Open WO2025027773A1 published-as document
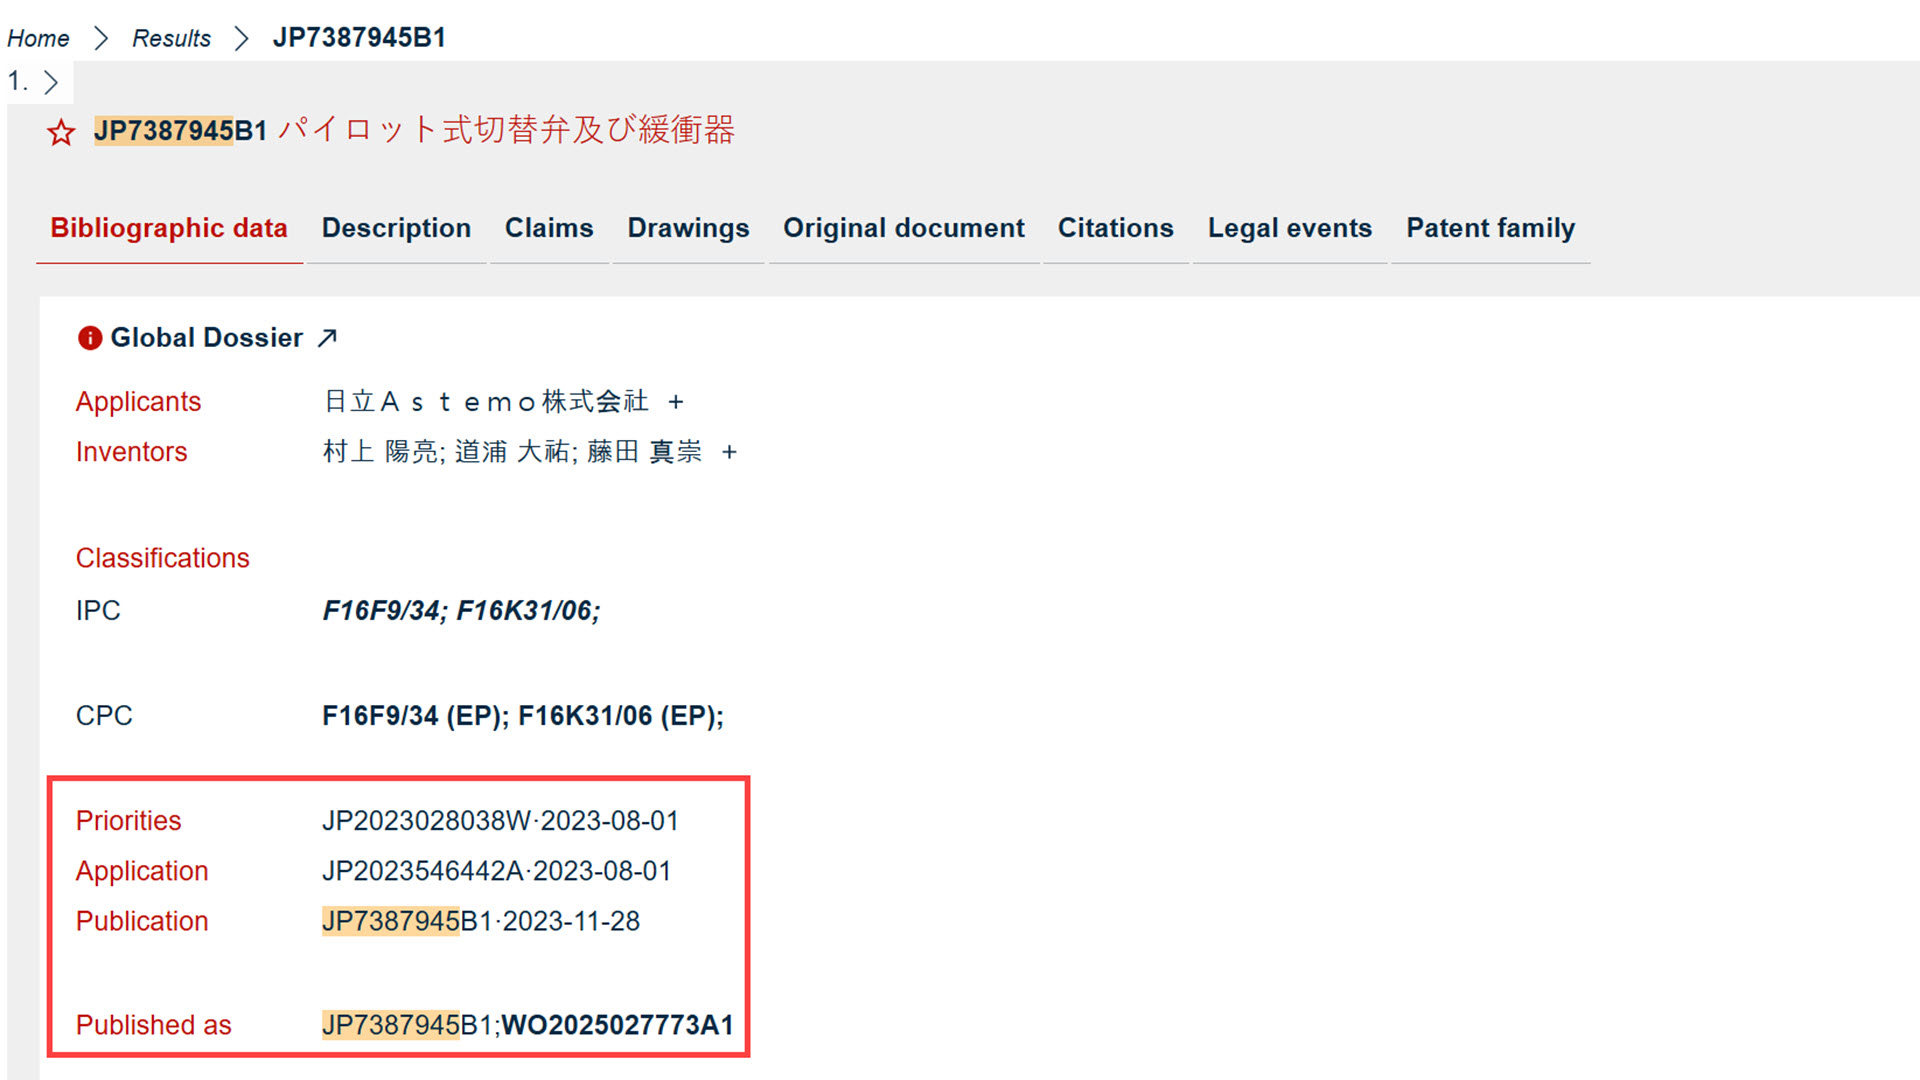The image size is (1920, 1080). point(617,1025)
